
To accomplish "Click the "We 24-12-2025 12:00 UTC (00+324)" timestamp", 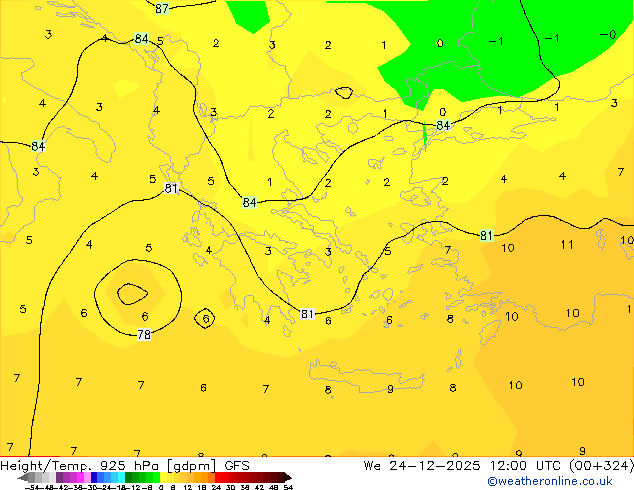I will tap(499, 465).
